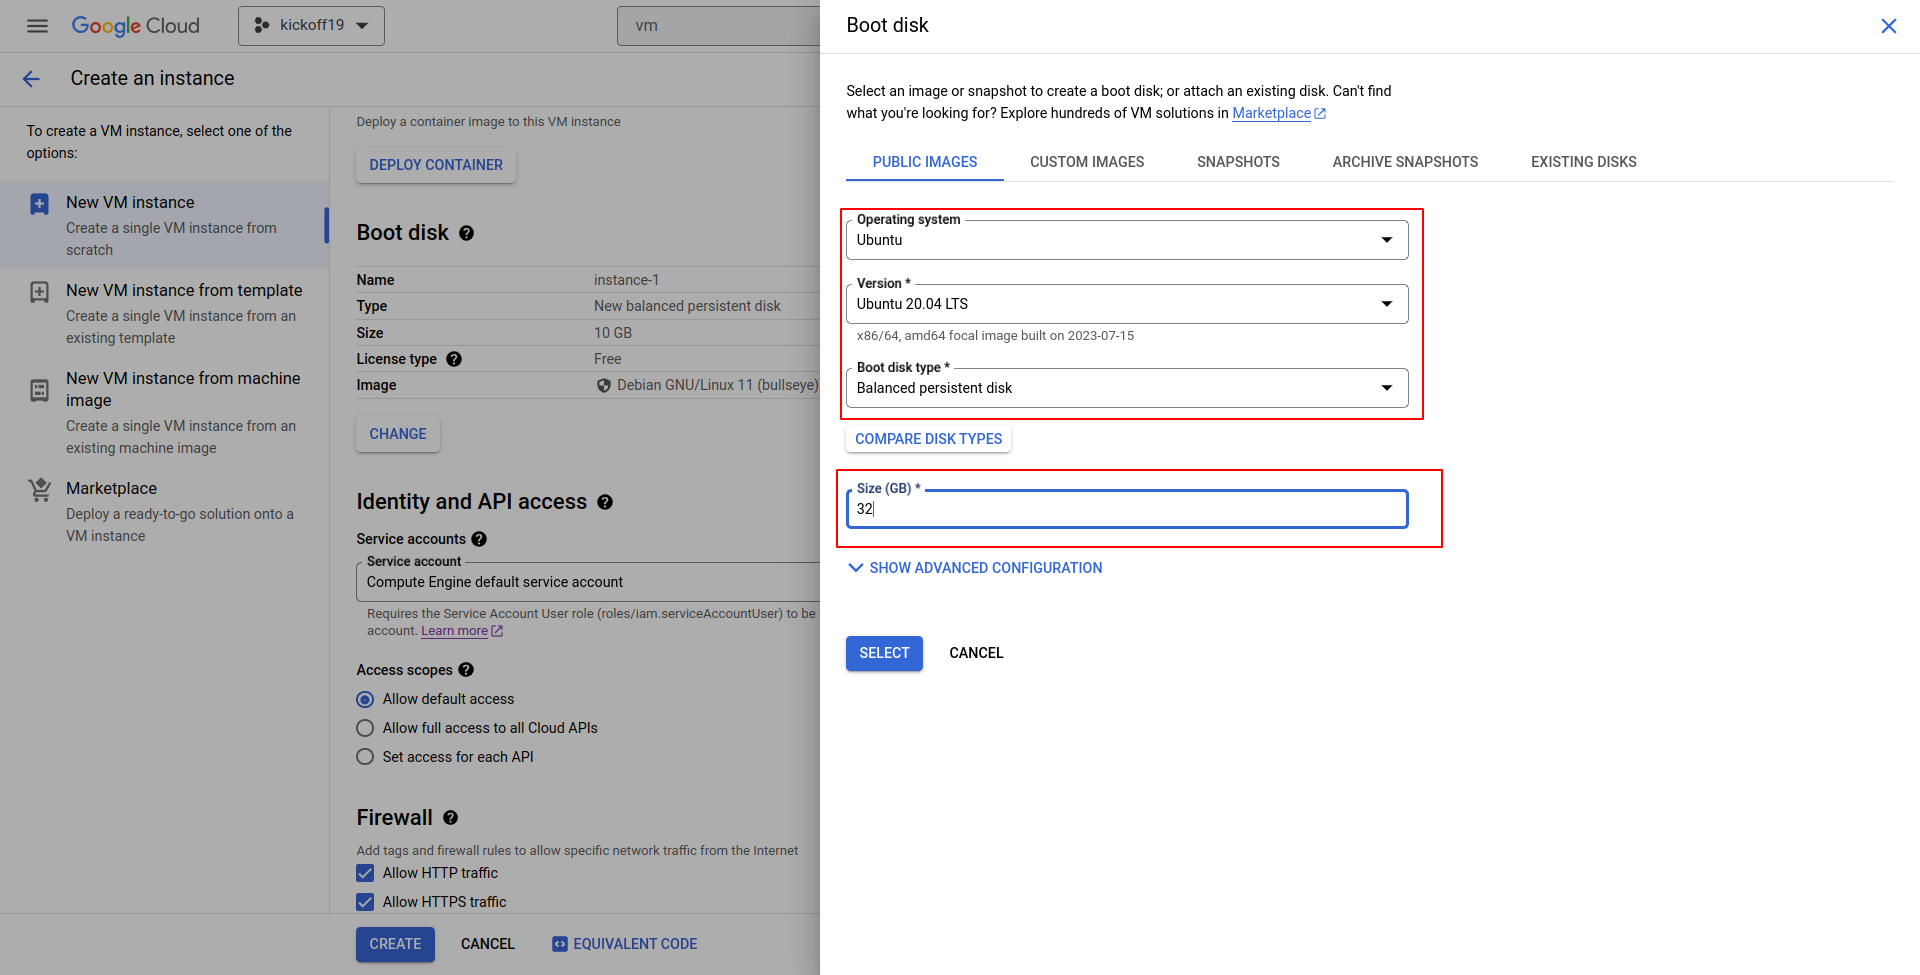This screenshot has height=975, width=1920.
Task: Click the New balanced persistent disk value
Action: (687, 306)
